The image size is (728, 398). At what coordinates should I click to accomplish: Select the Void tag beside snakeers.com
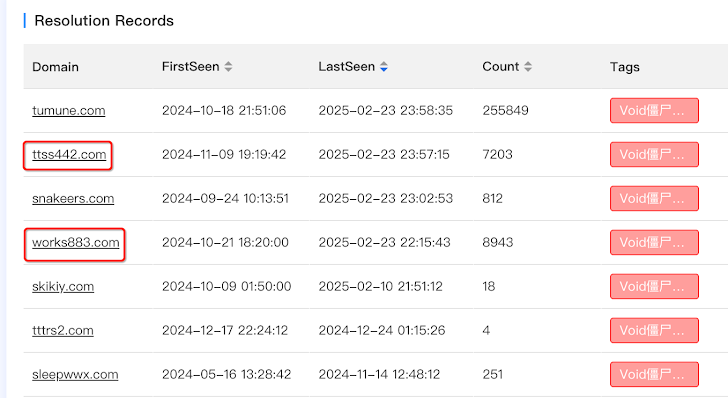[654, 199]
